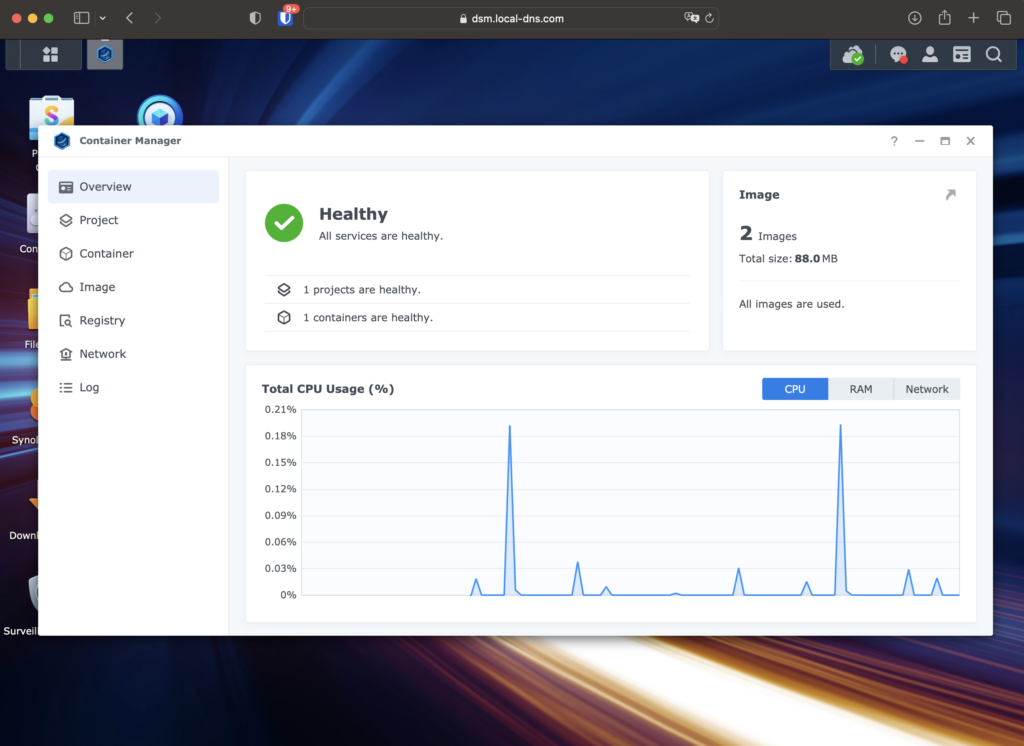Click the '1 projects are healthy' row
1024x746 pixels.
click(x=361, y=290)
